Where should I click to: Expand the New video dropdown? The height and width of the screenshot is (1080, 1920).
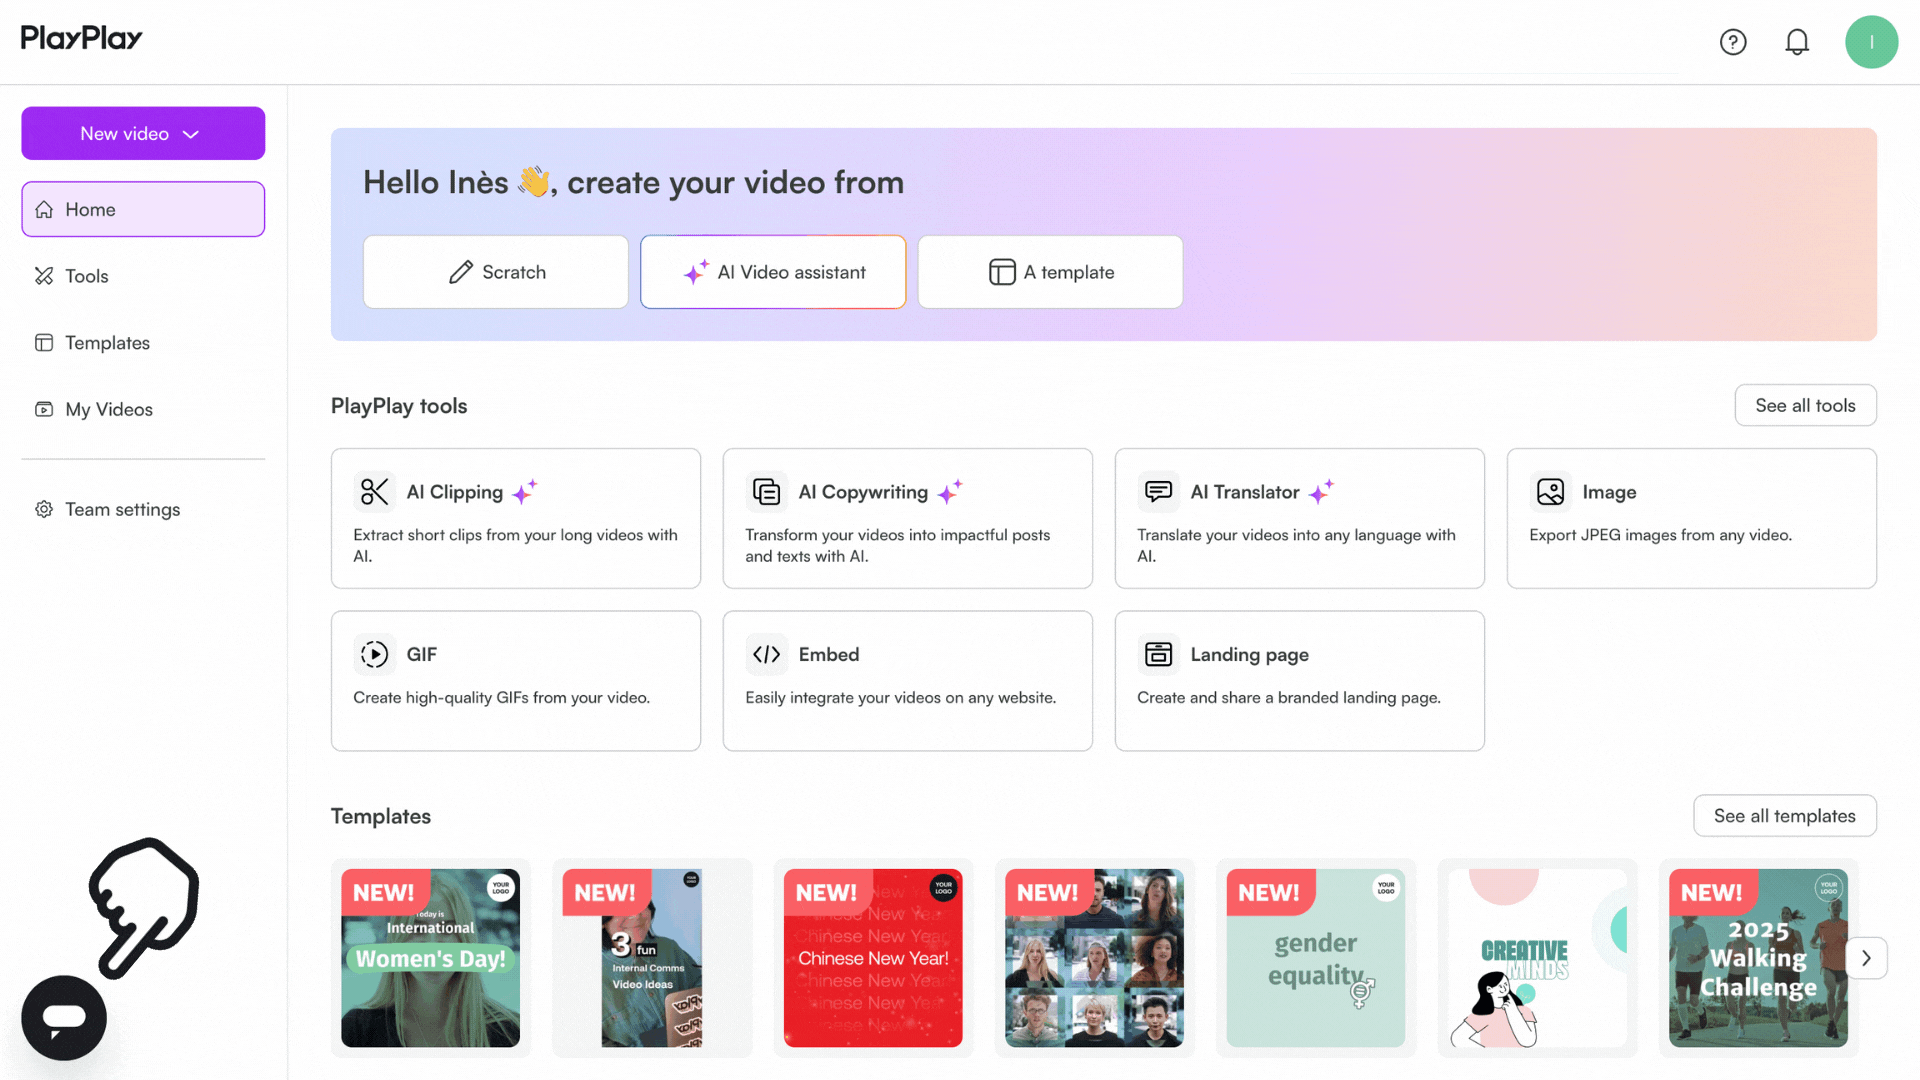[x=143, y=133]
